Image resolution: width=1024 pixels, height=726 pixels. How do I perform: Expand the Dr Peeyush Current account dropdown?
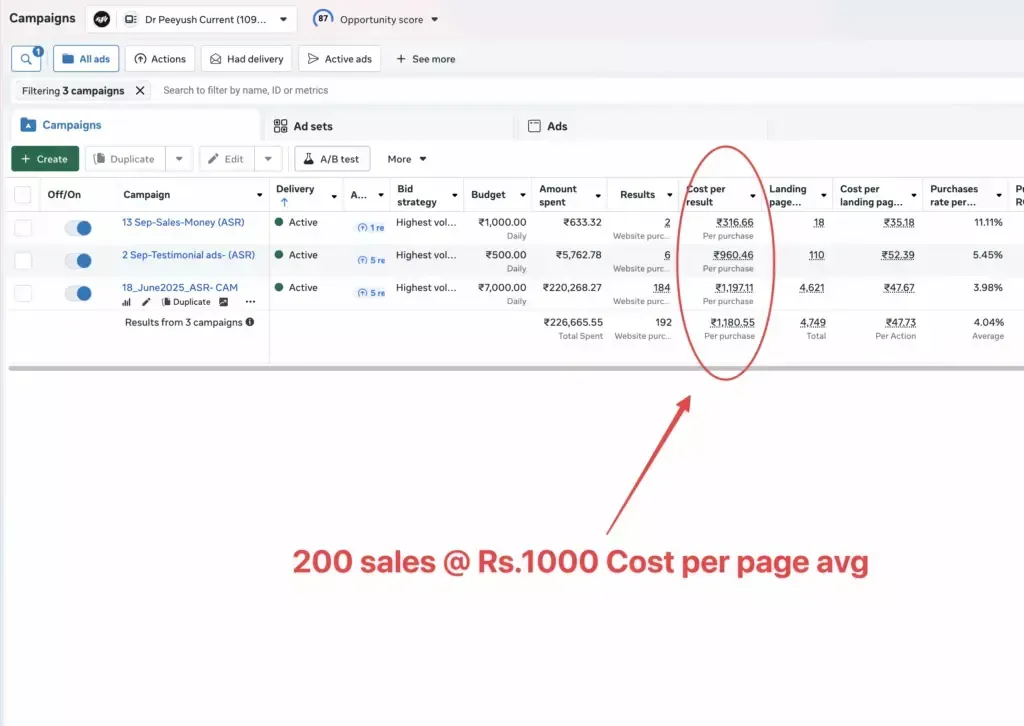coord(283,19)
